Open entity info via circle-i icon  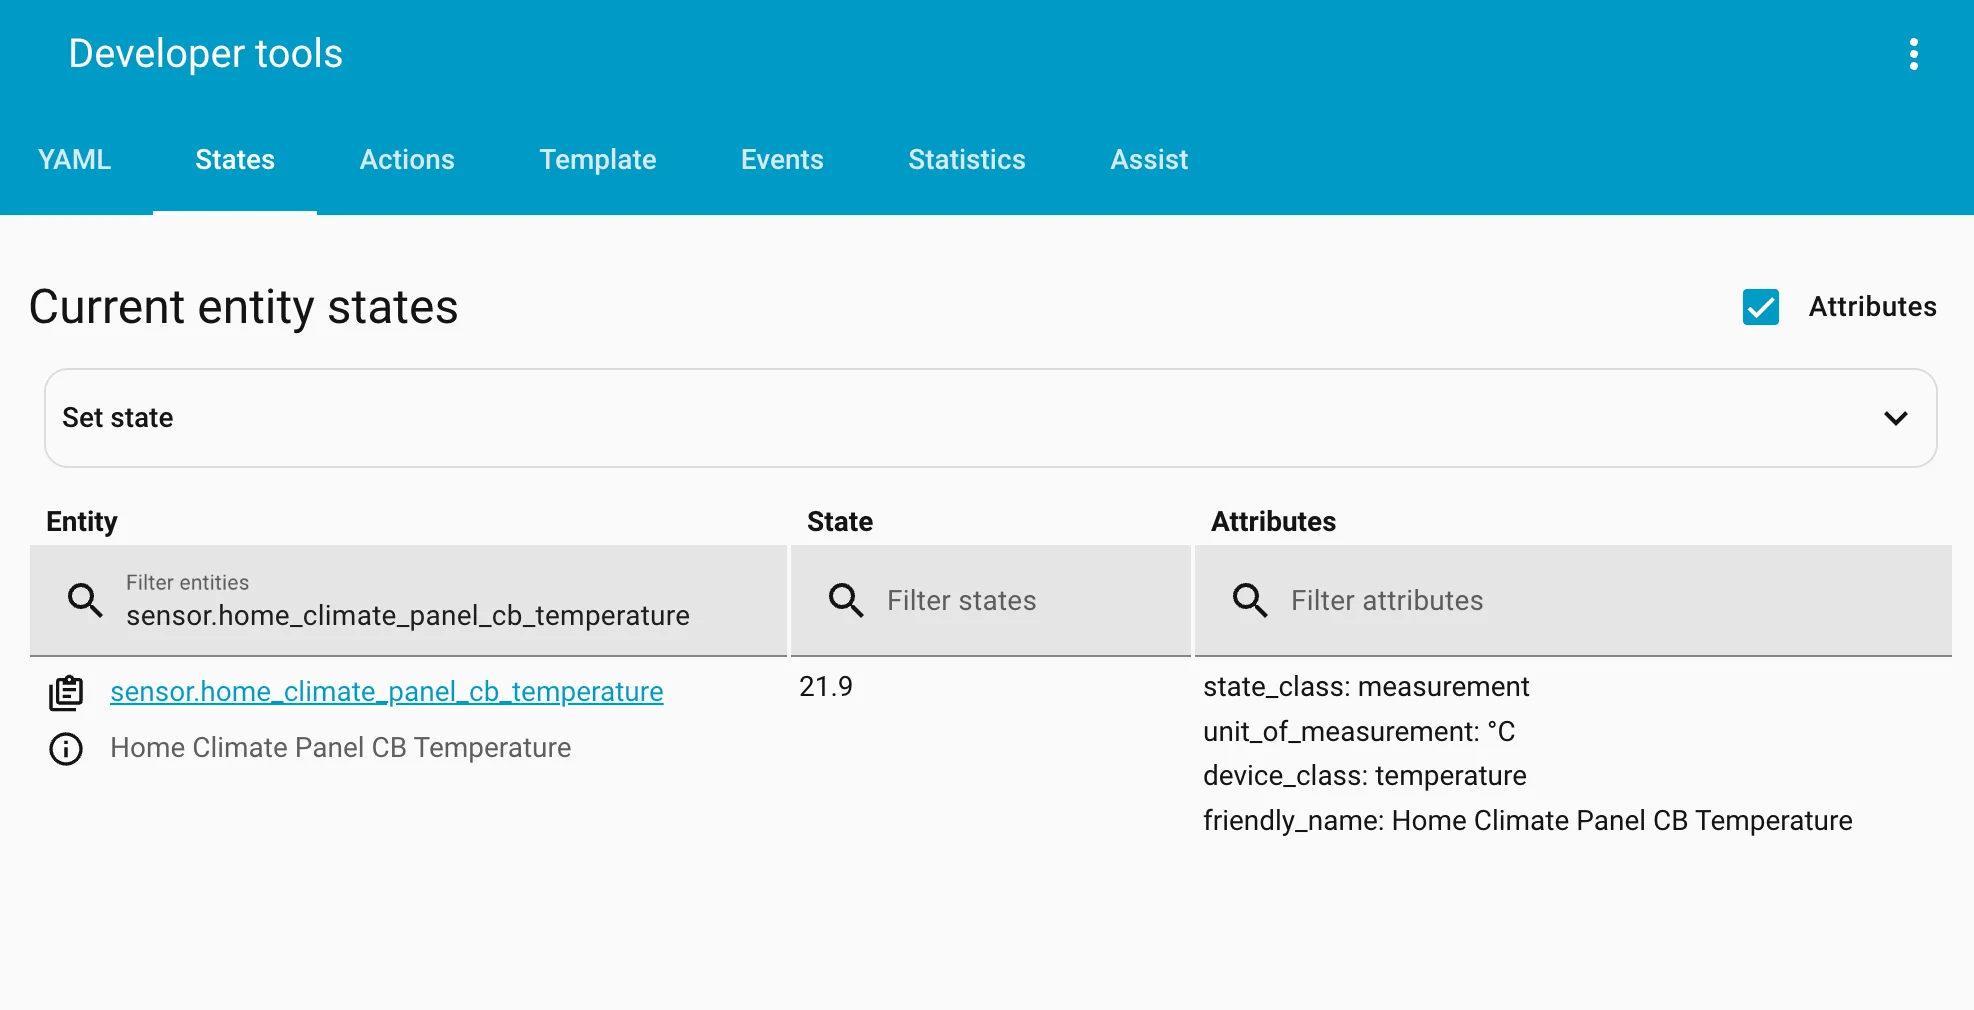66,749
